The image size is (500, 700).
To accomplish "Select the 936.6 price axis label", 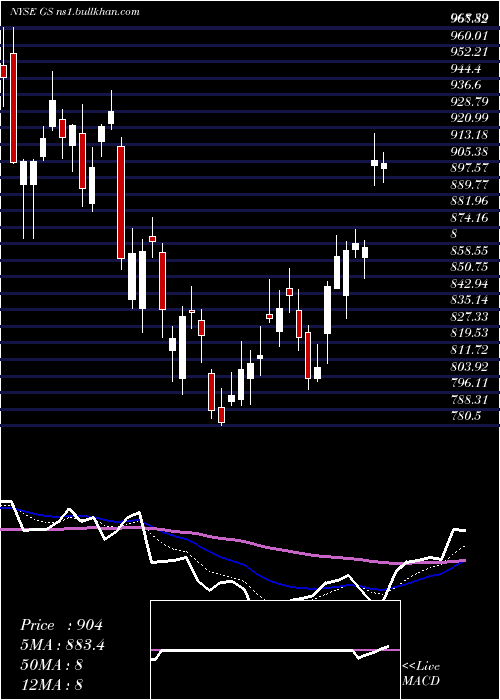I will (x=466, y=85).
